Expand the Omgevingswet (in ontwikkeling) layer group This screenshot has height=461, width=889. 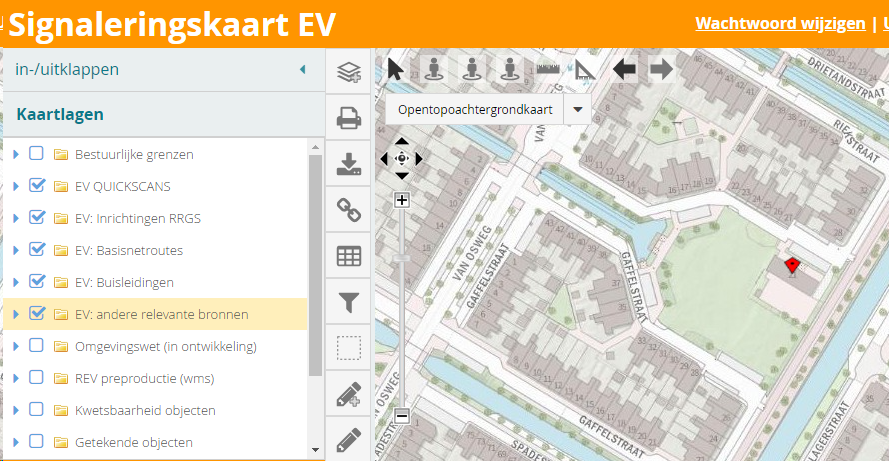tap(16, 346)
